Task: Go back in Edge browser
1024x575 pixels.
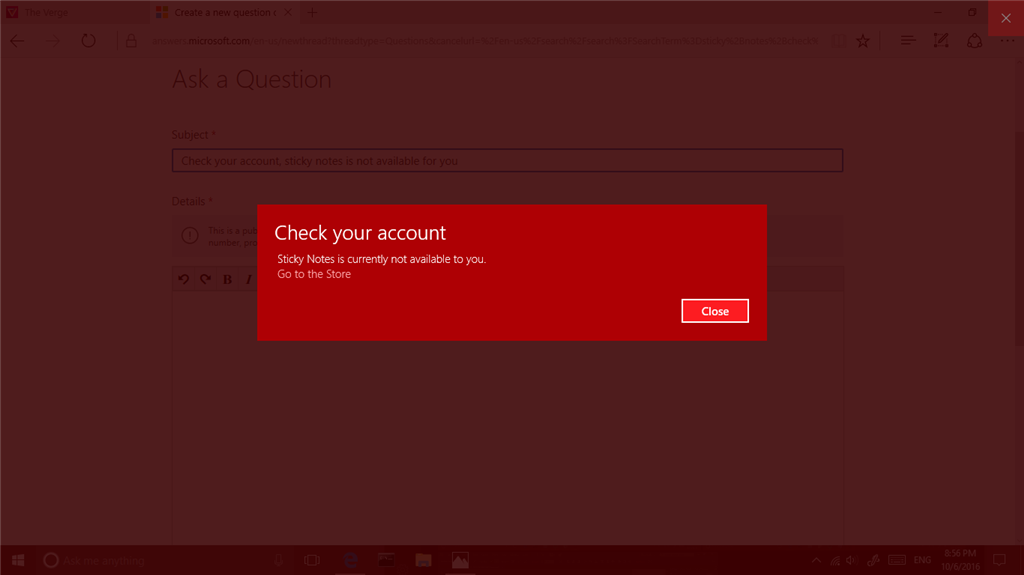Action: click(x=18, y=41)
